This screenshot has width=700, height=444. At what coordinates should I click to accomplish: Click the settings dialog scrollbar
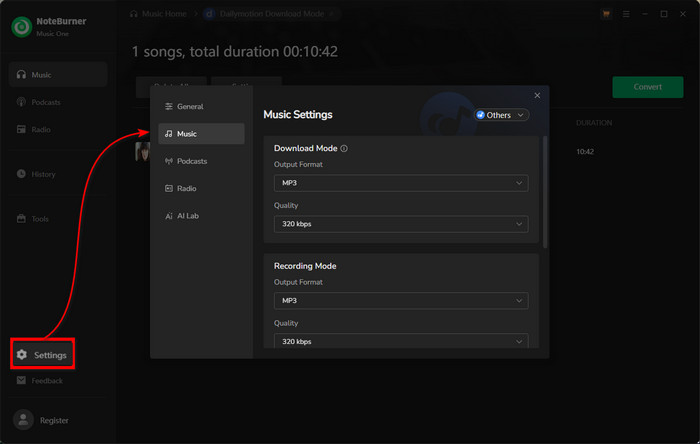545,192
